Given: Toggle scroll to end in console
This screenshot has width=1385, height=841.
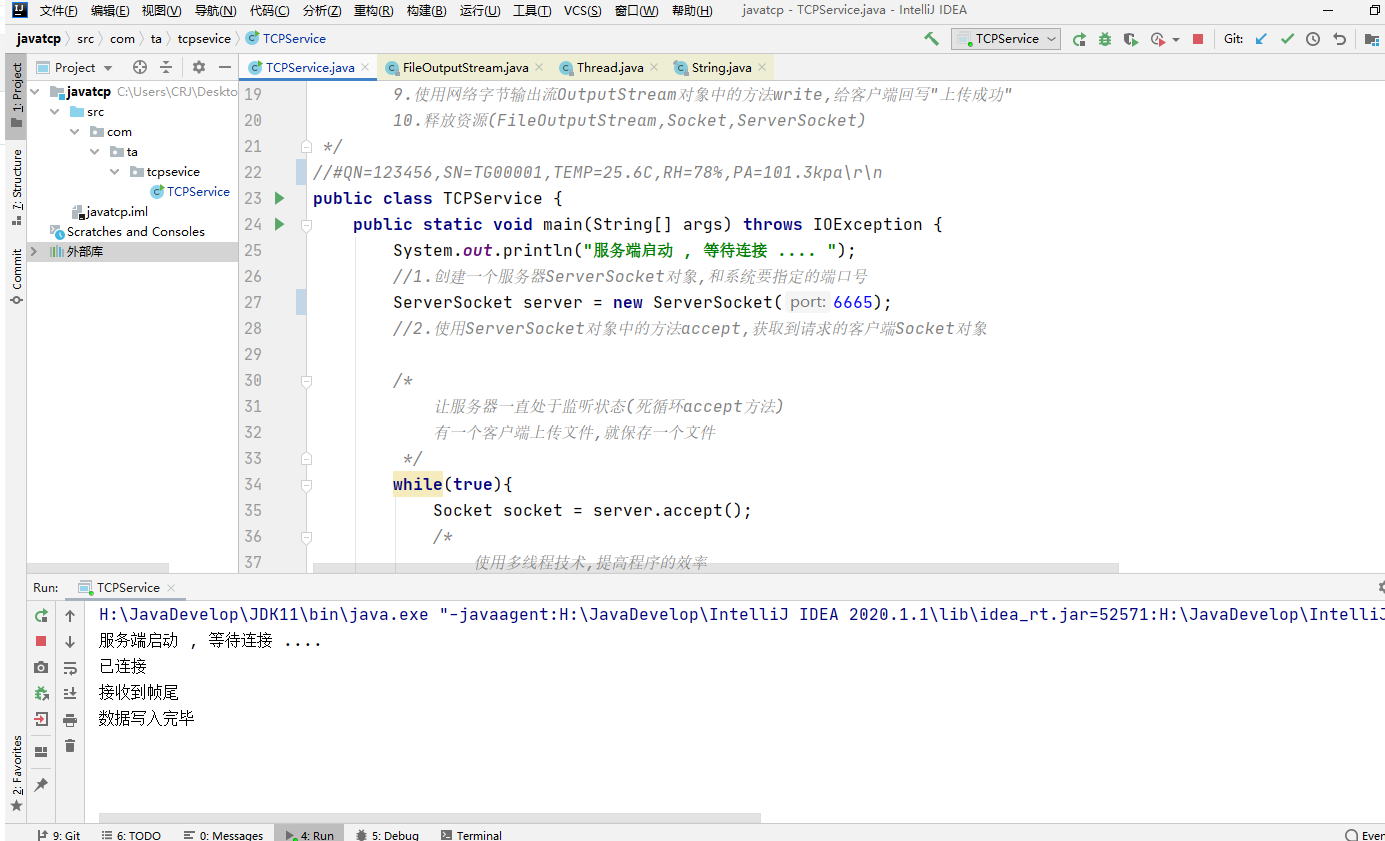Looking at the screenshot, I should click(x=68, y=693).
